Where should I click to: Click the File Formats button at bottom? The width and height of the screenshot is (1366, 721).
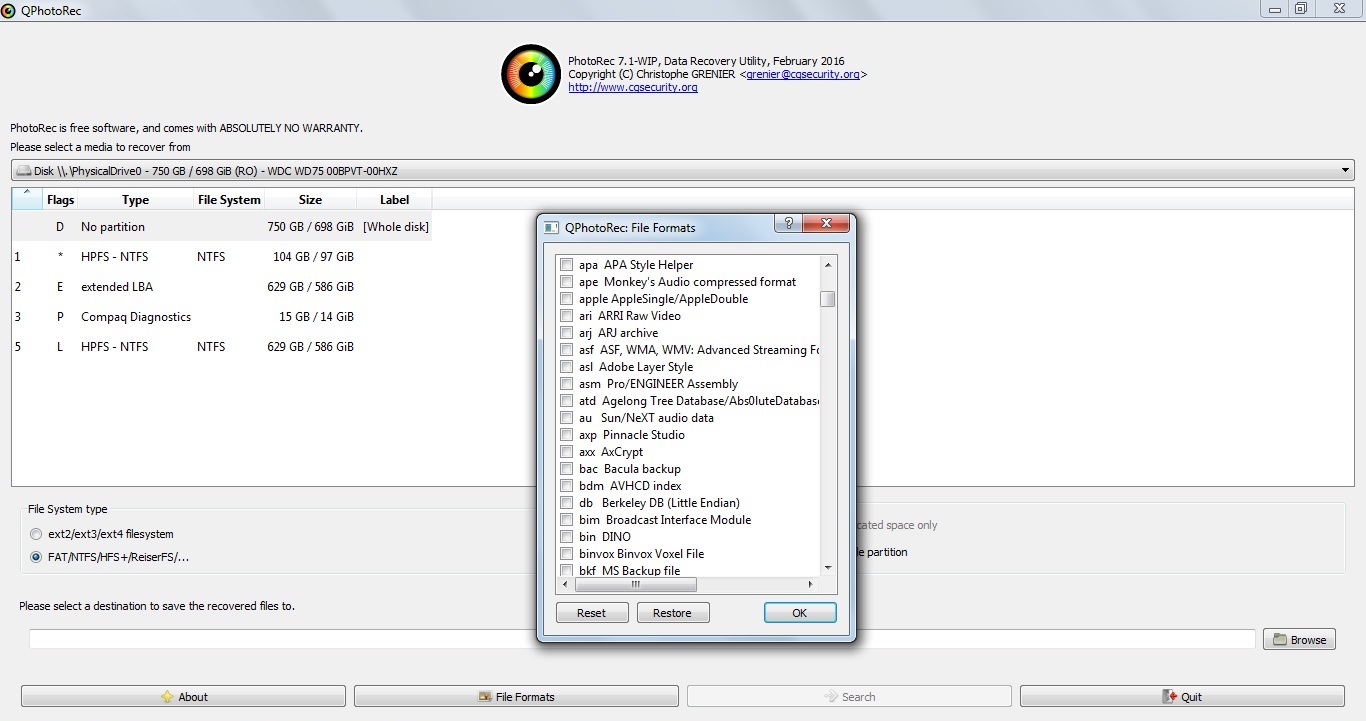tap(516, 697)
